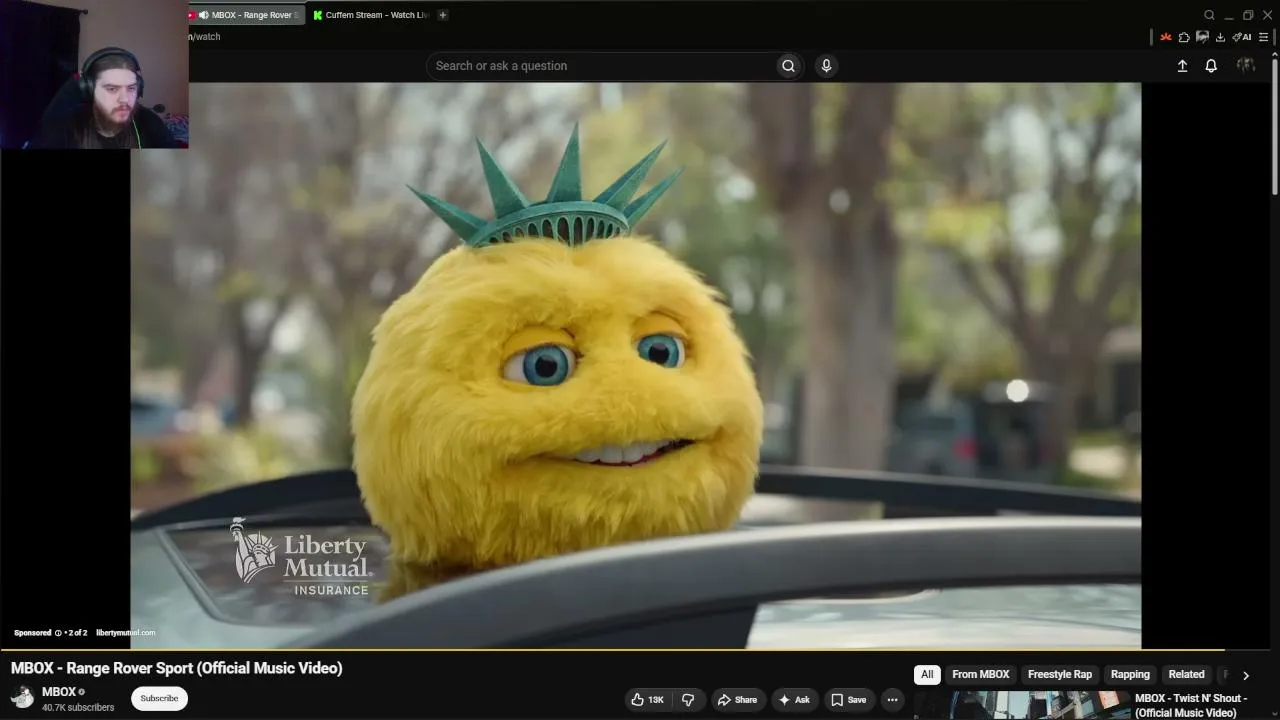Select the Rapping filter chip
1280x720 pixels.
[x=1130, y=674]
